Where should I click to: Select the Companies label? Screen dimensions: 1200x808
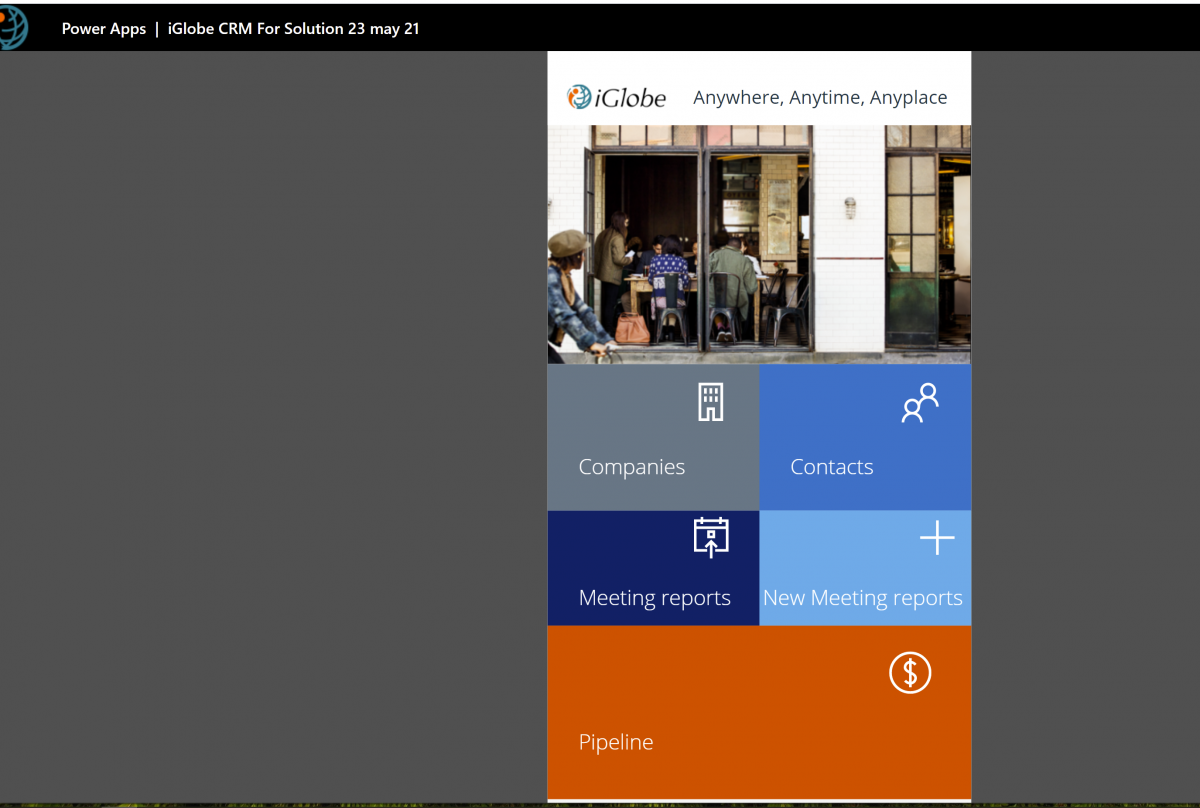point(632,467)
